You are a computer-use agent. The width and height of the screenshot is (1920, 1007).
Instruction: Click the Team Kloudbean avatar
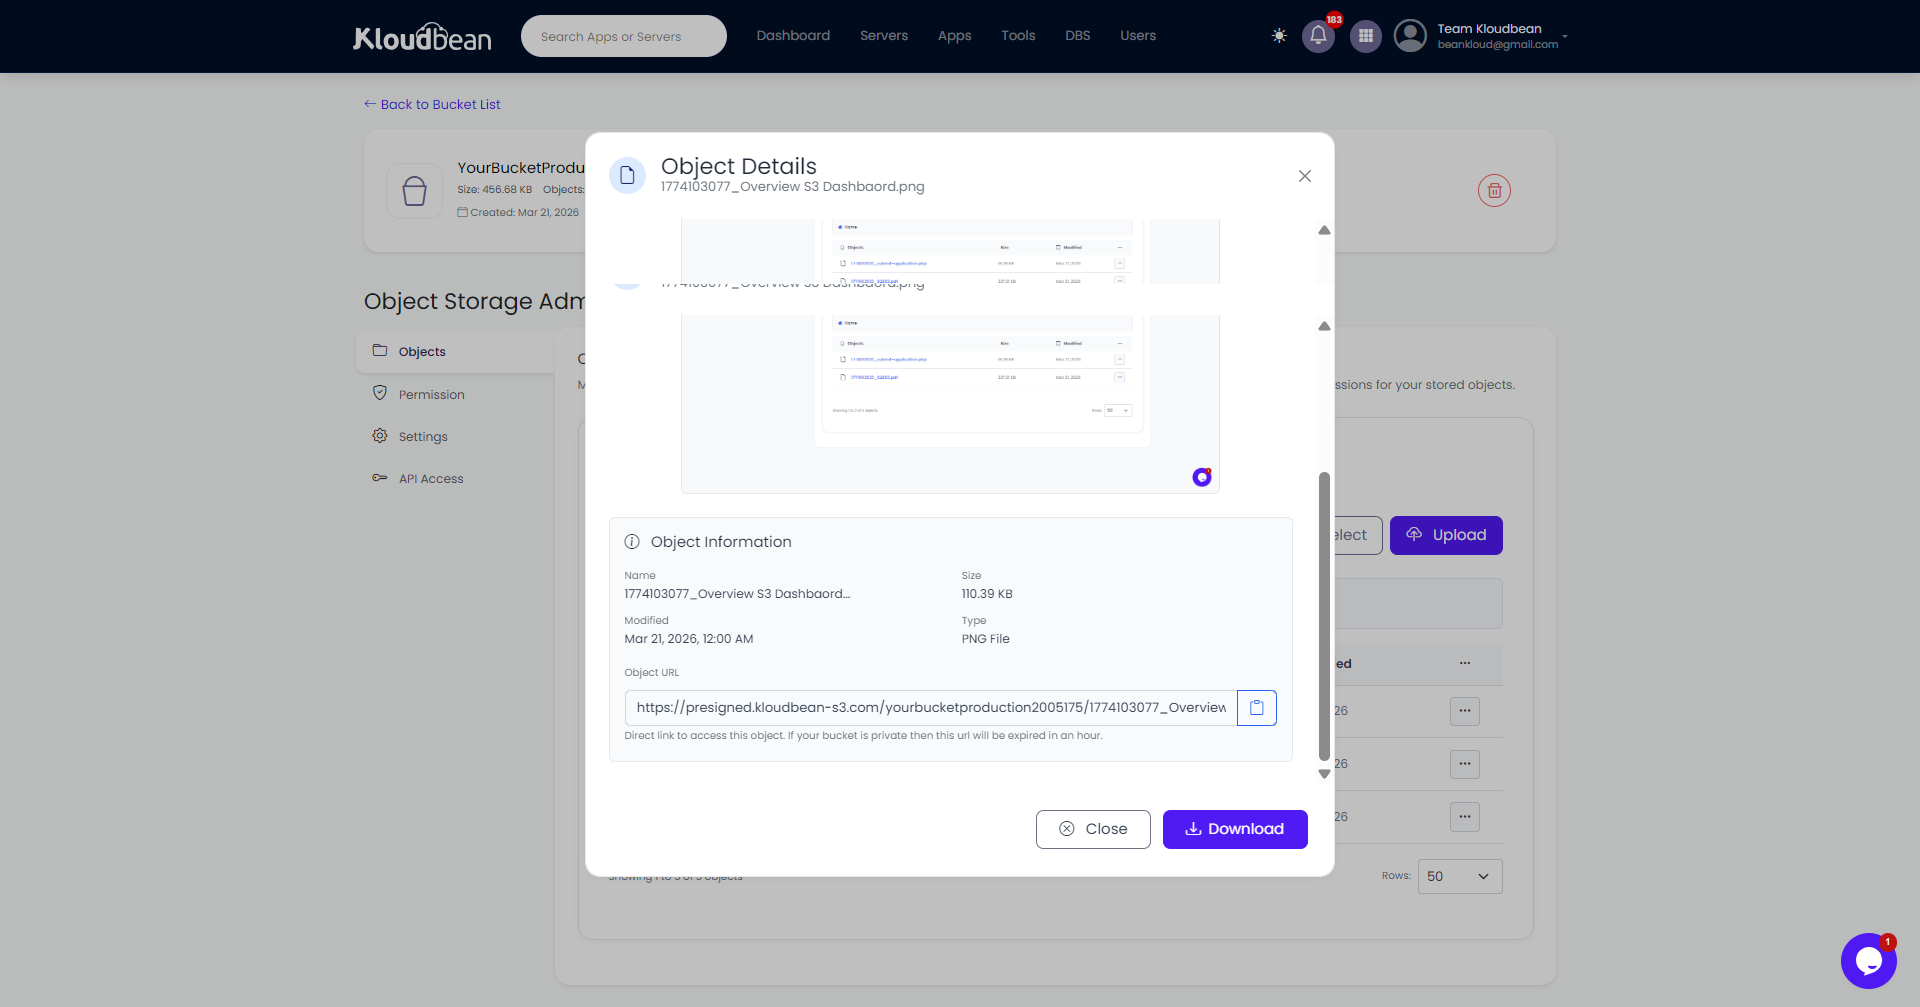1410,35
